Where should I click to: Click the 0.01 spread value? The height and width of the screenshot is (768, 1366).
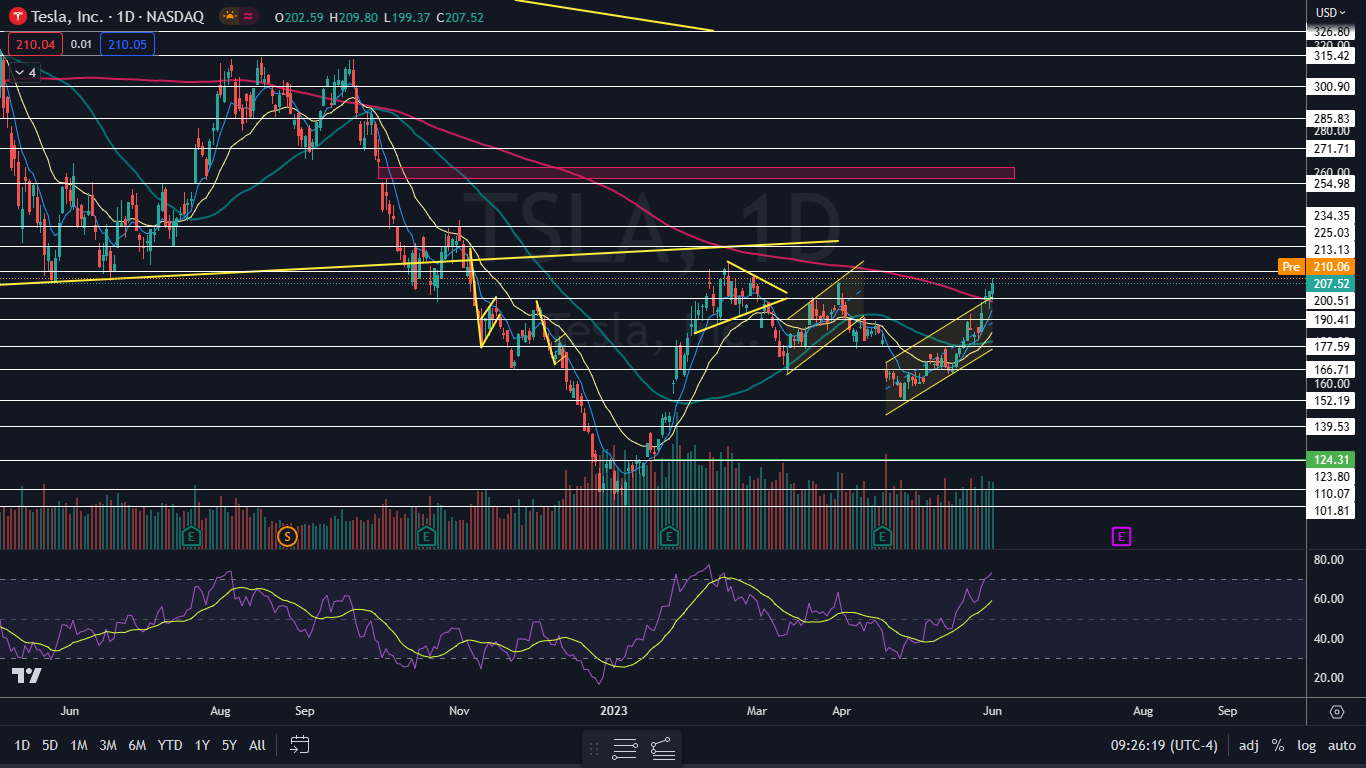pos(82,44)
